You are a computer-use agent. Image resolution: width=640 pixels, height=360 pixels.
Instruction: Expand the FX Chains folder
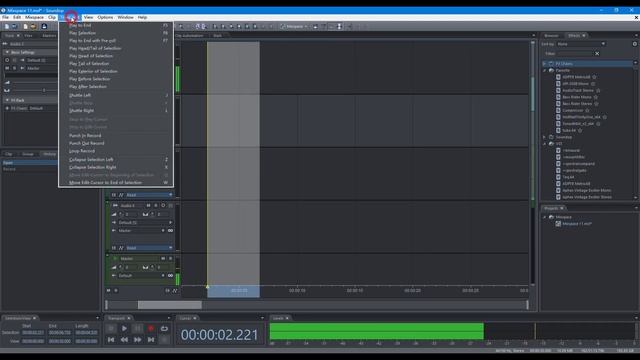click(544, 64)
